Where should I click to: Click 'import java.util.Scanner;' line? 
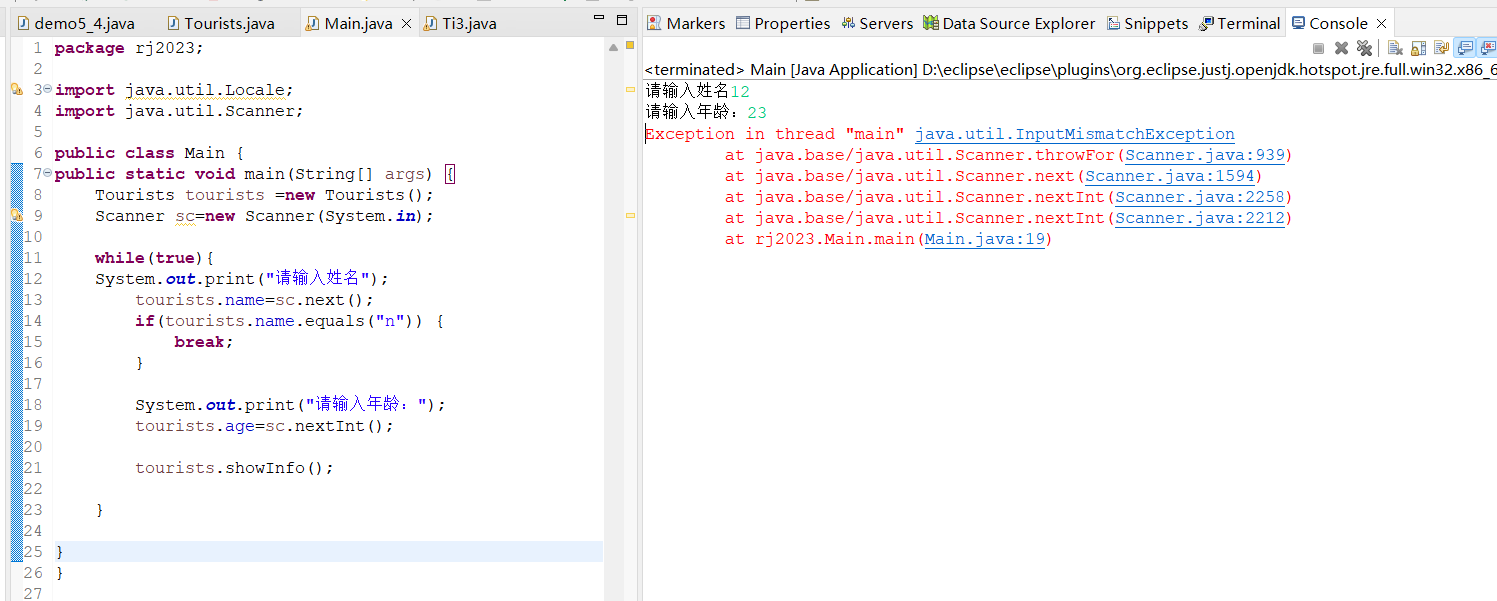coord(179,111)
